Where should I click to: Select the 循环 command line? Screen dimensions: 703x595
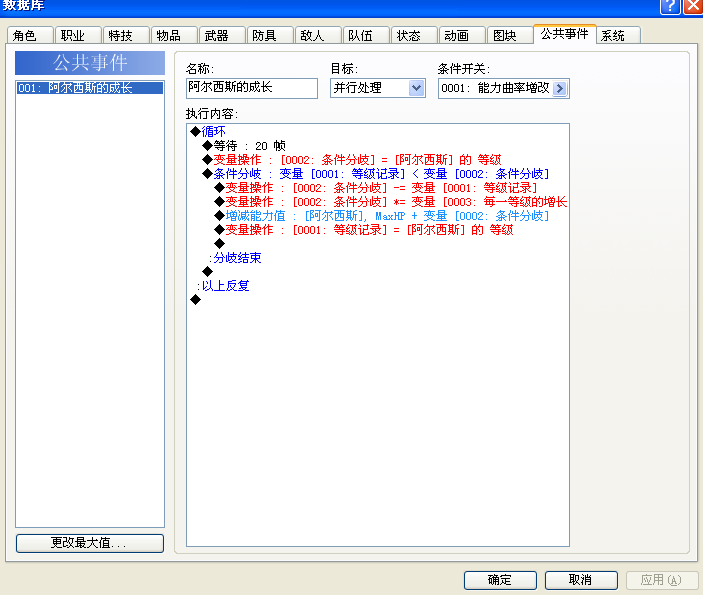208,131
